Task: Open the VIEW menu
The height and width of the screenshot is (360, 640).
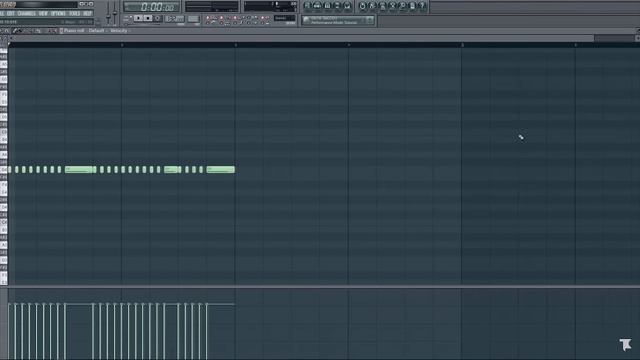Action: coord(43,13)
